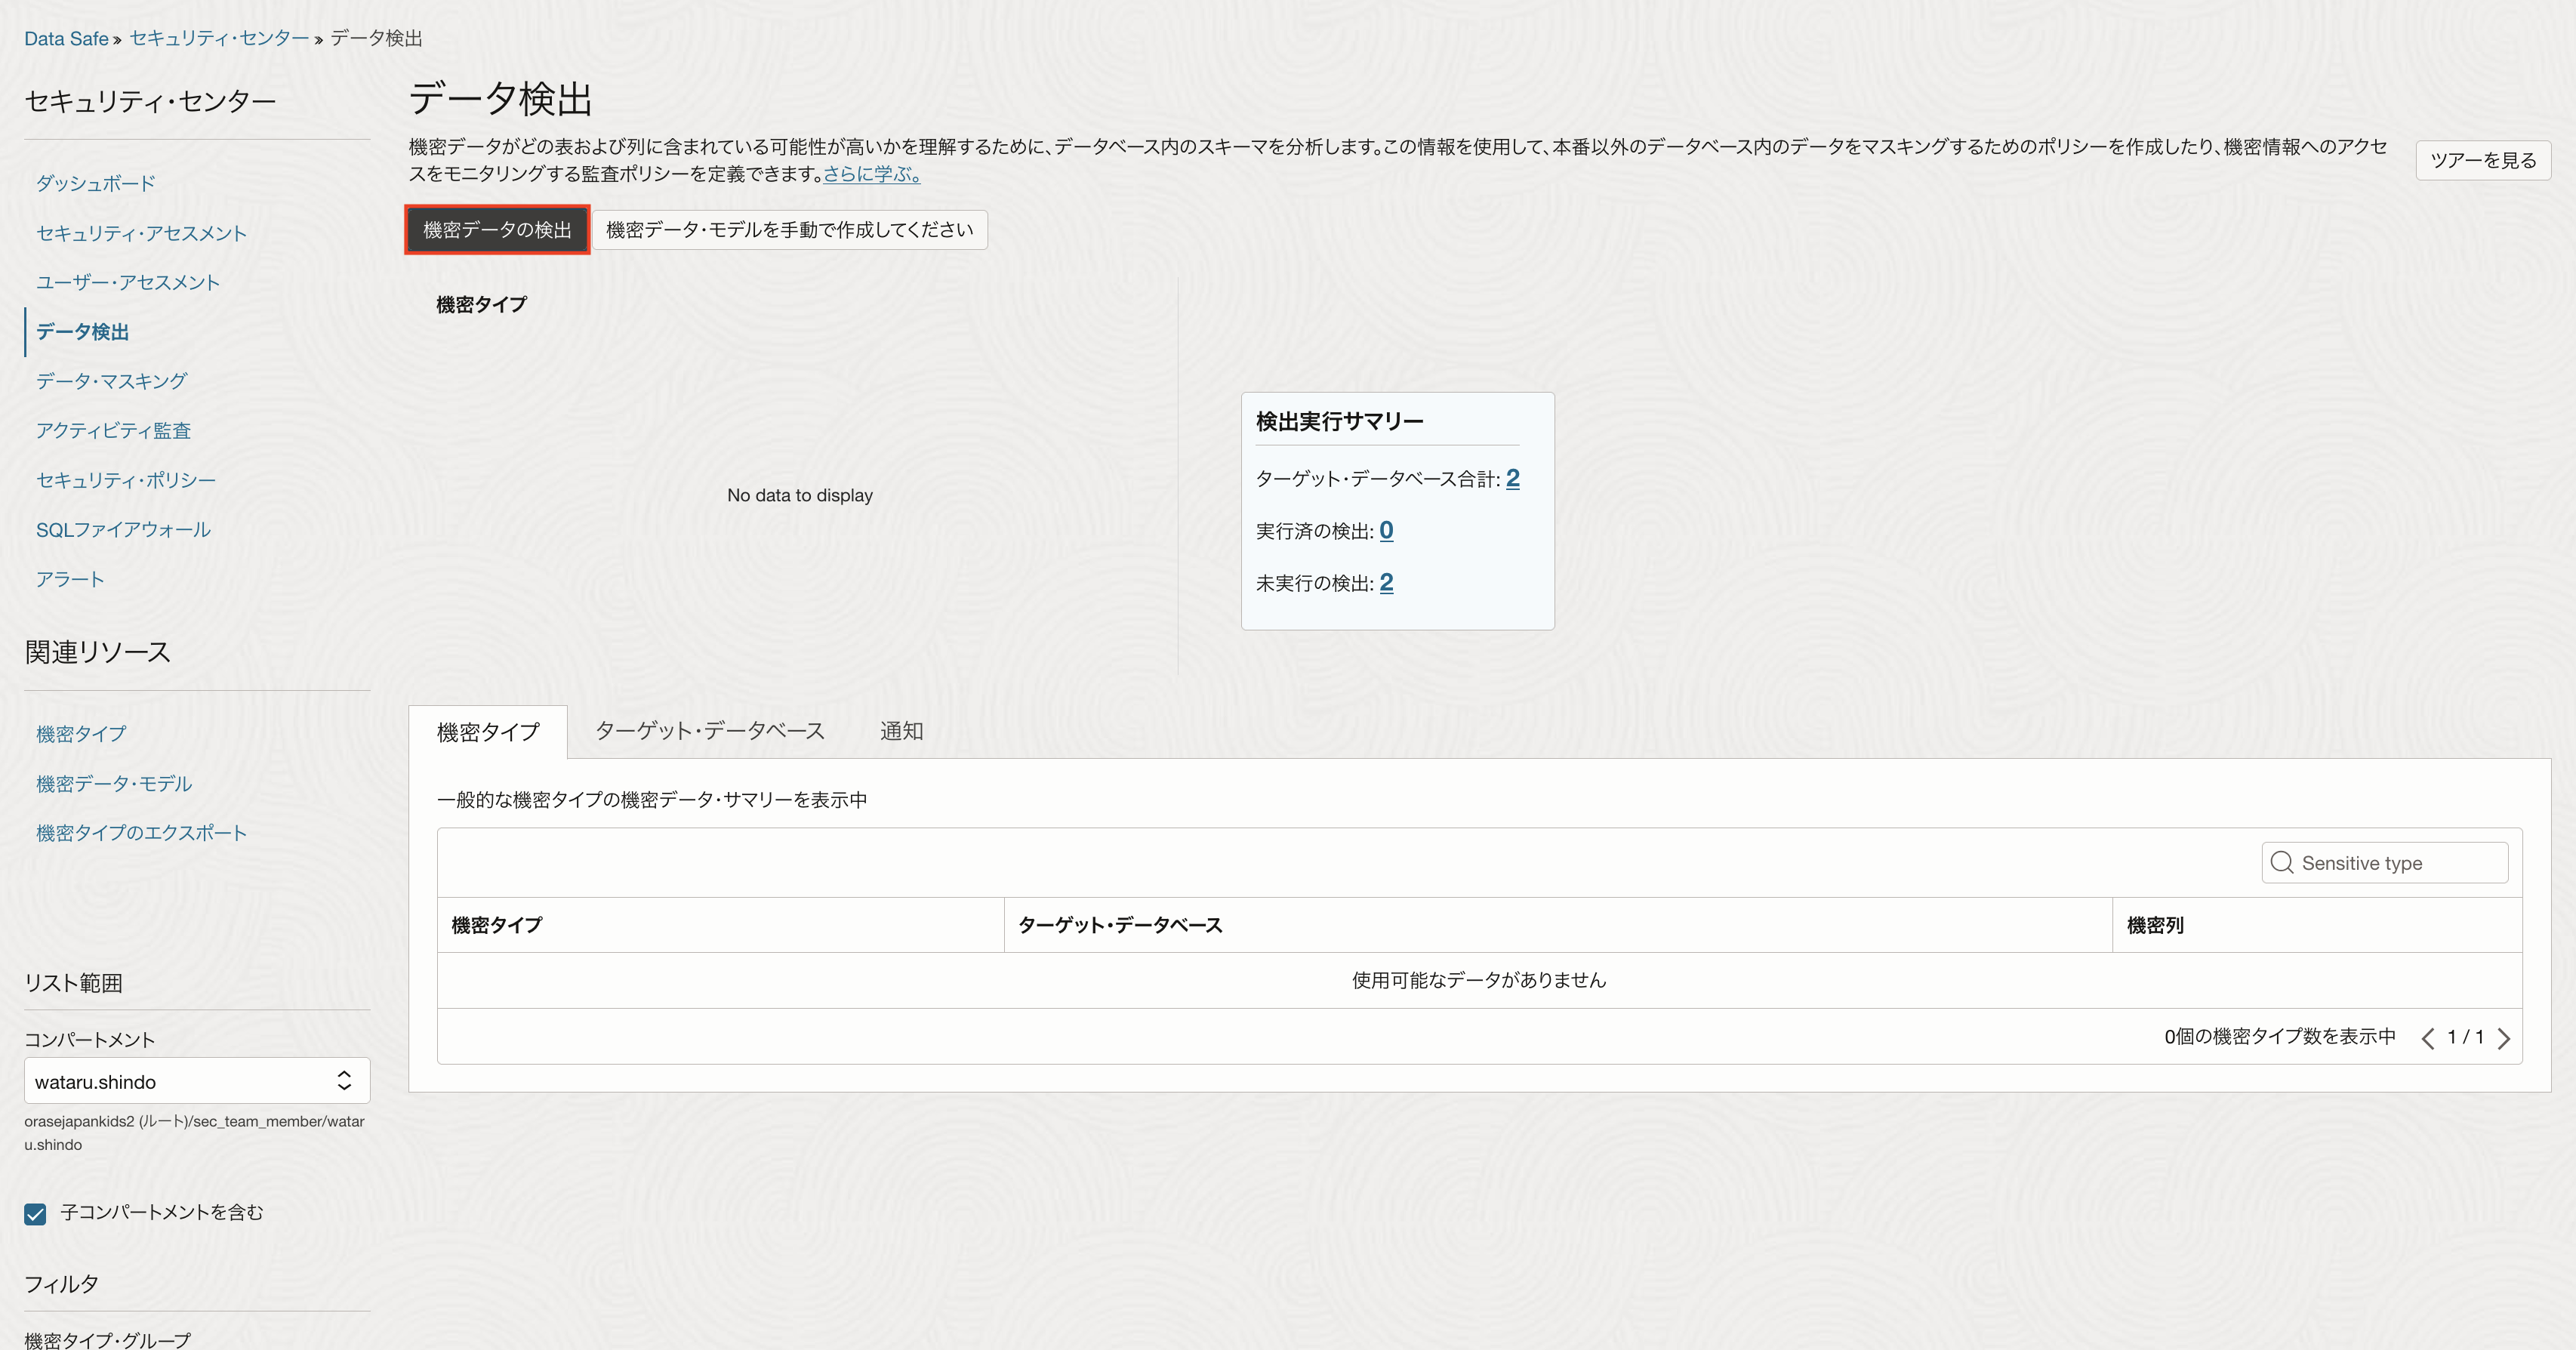Open 機密タイプのエクスポート under related resources

(141, 832)
